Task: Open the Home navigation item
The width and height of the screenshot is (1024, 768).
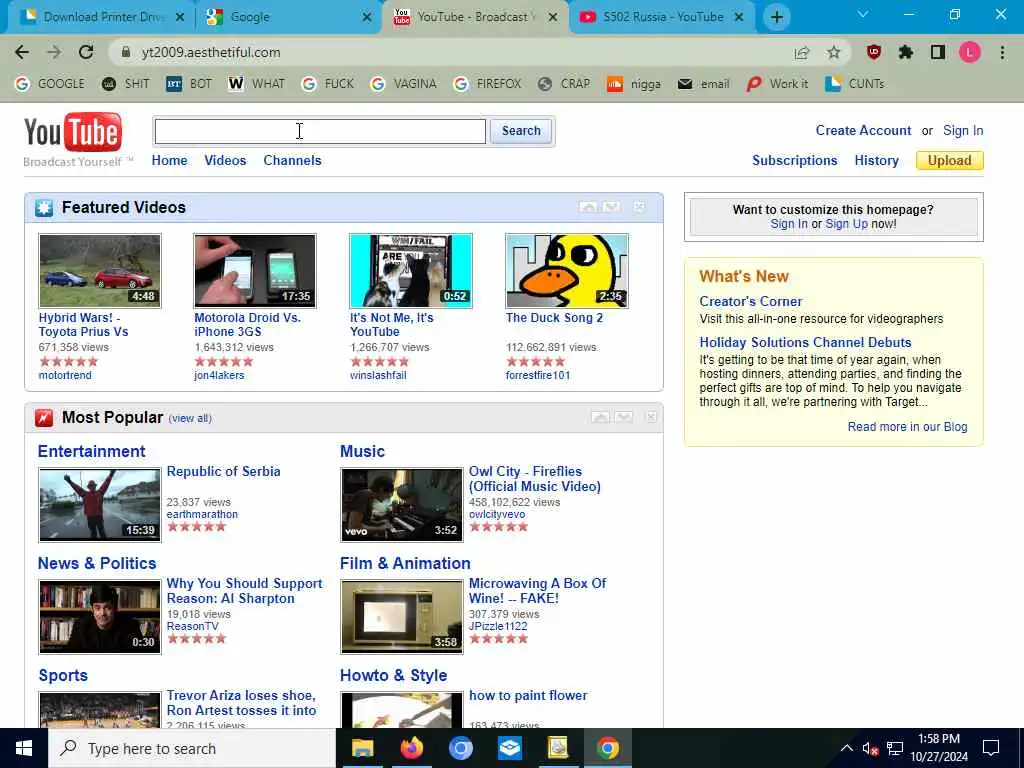Action: pyautogui.click(x=169, y=161)
